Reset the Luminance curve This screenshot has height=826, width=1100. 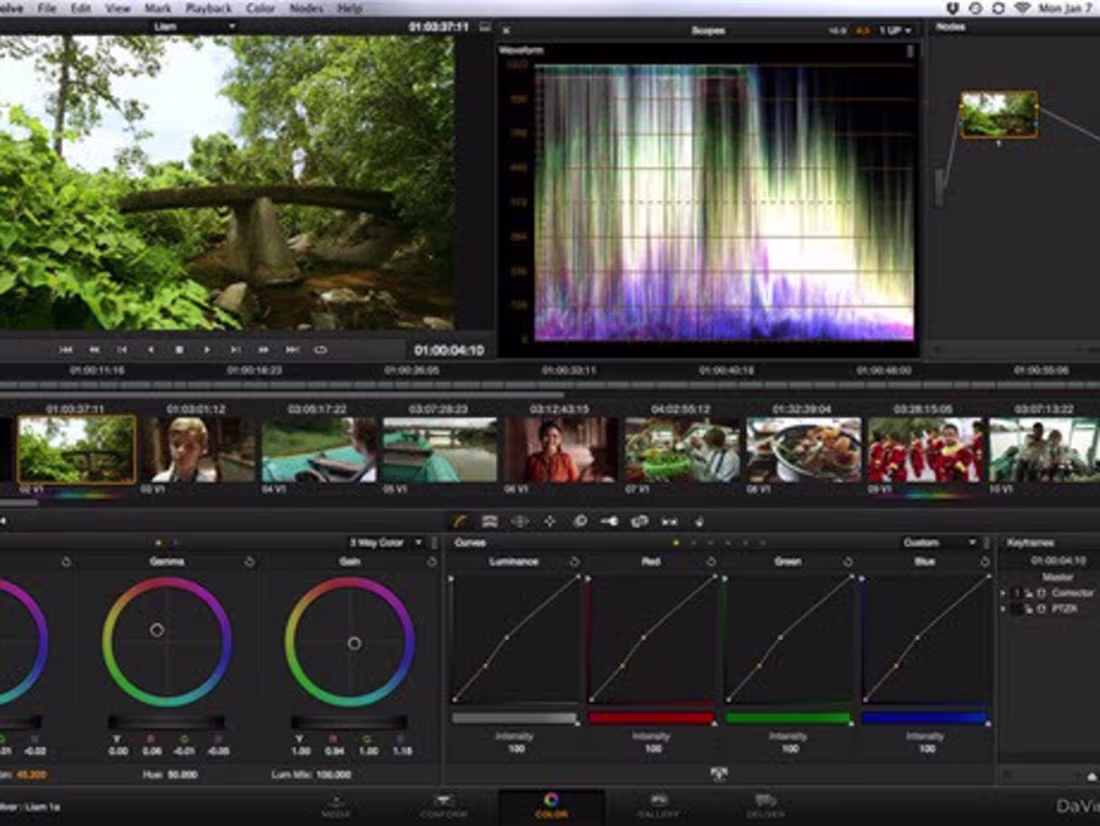click(x=575, y=562)
